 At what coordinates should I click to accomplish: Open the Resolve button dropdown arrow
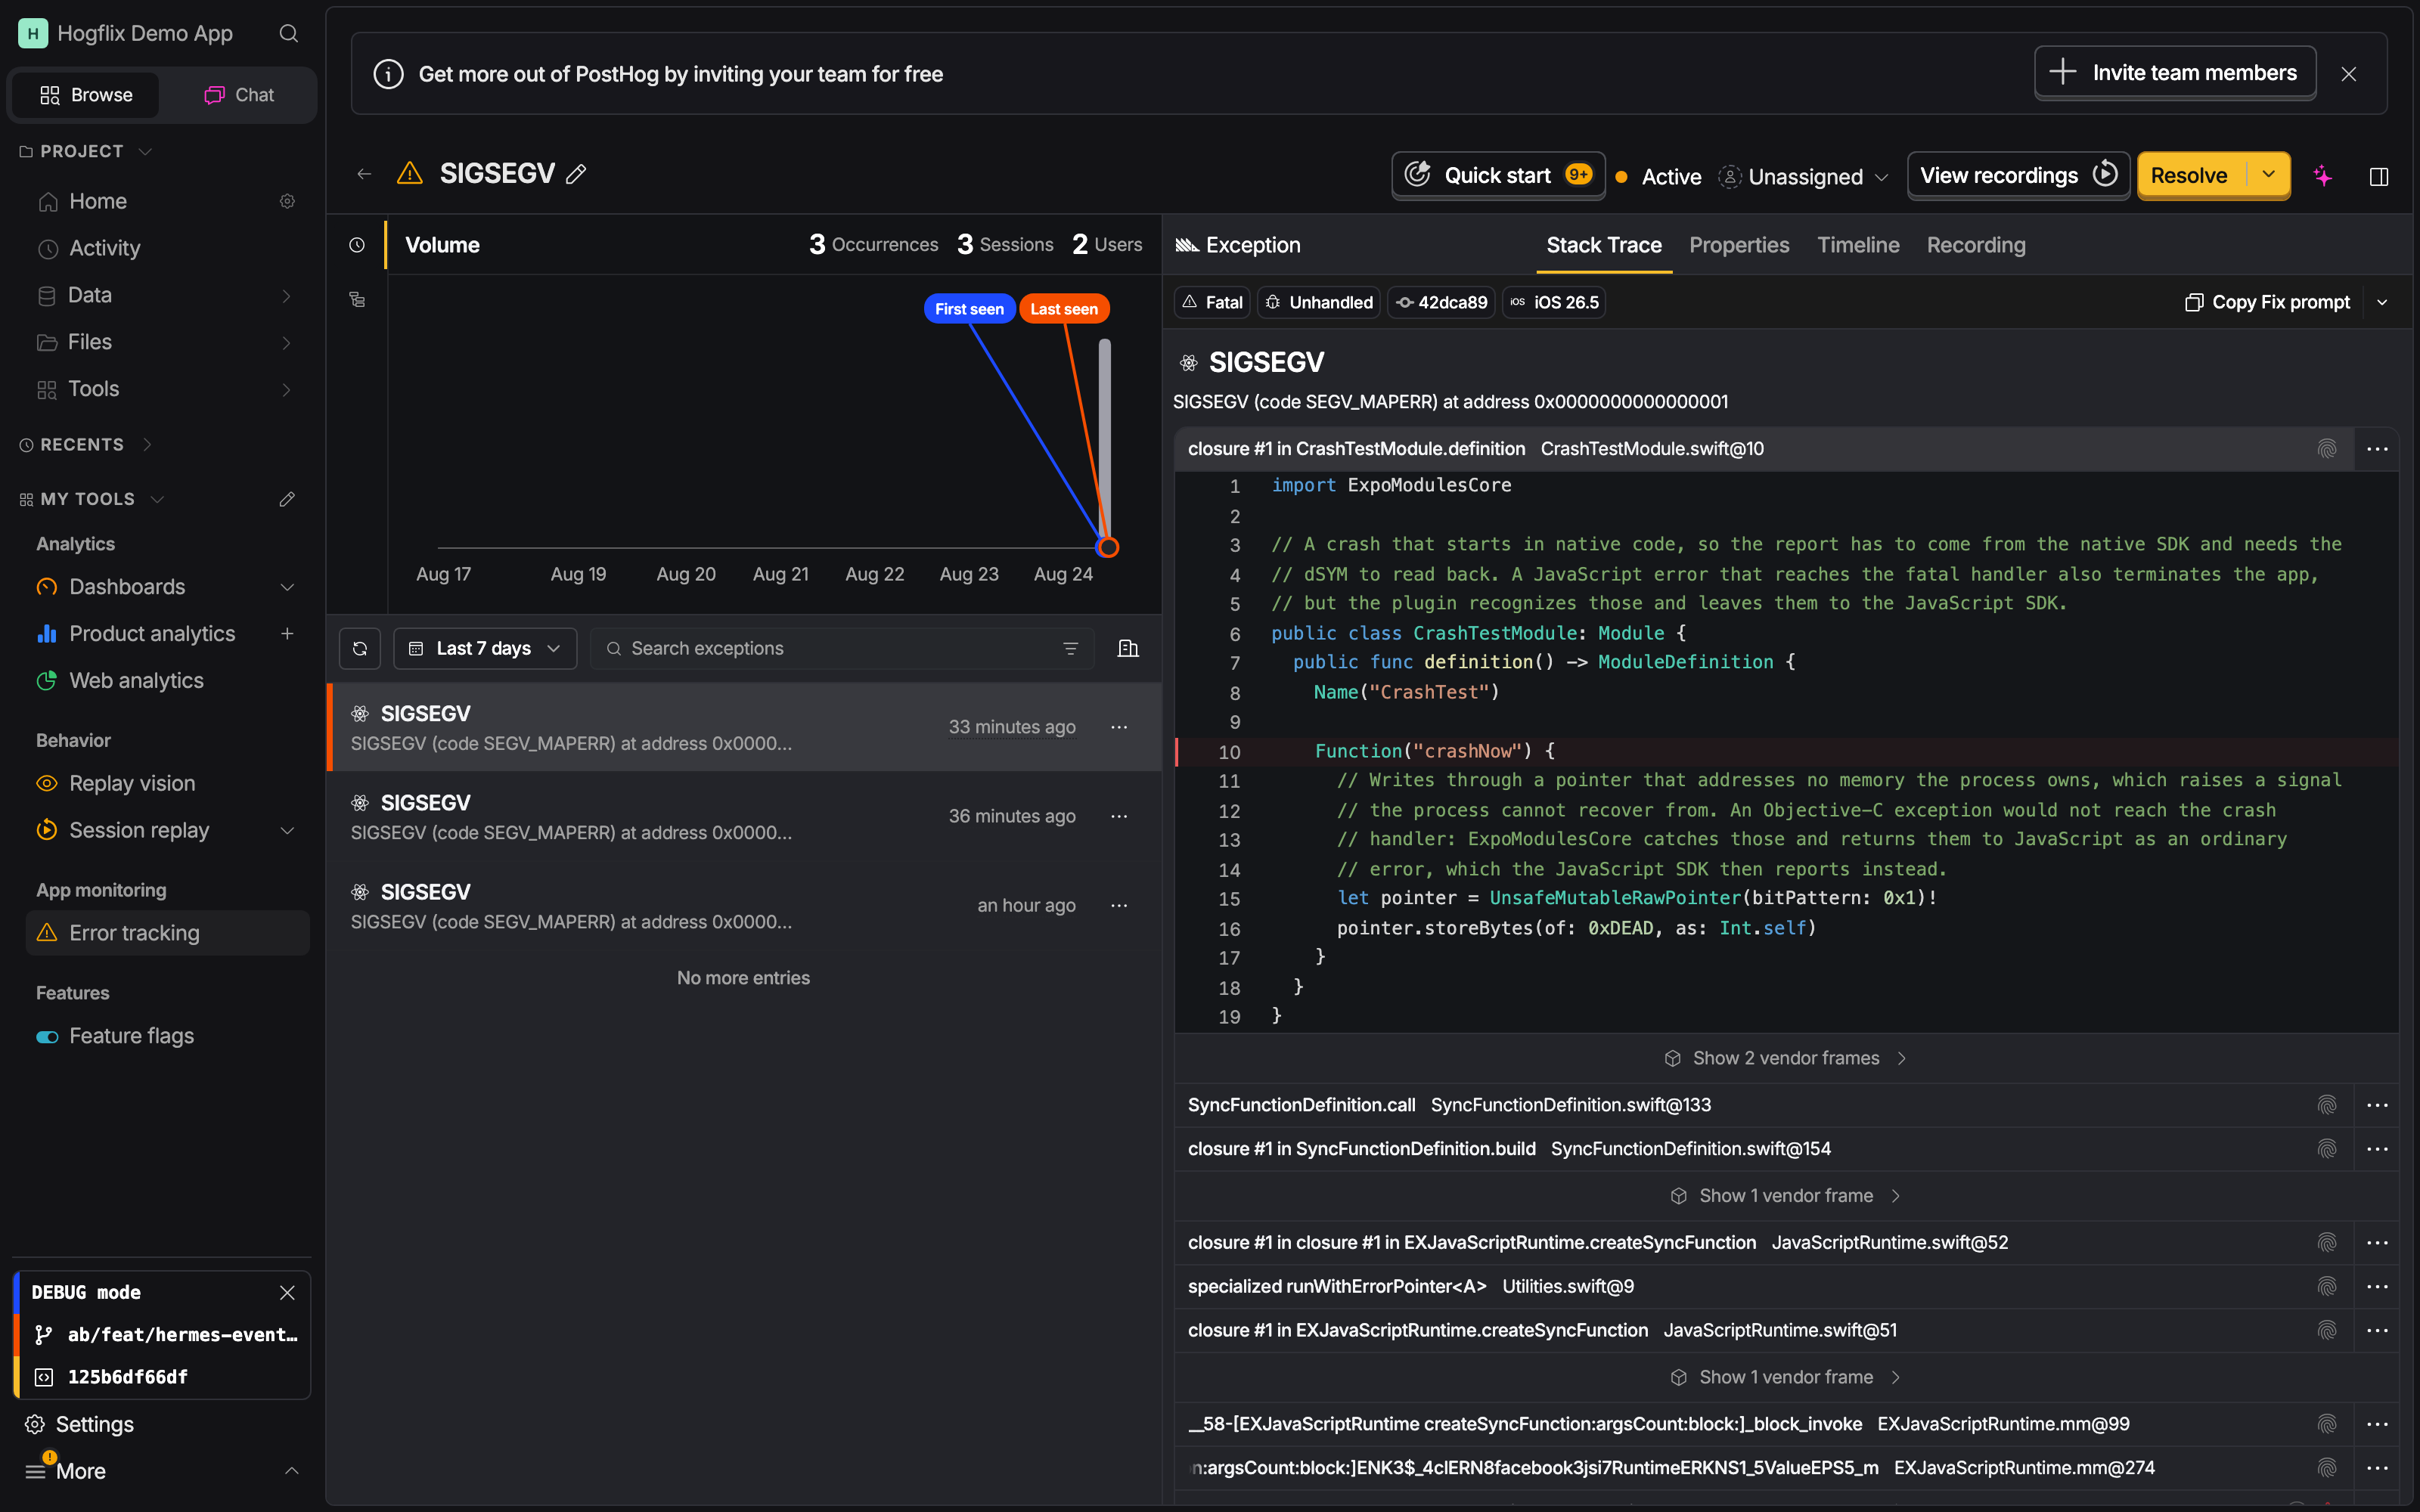[2268, 175]
